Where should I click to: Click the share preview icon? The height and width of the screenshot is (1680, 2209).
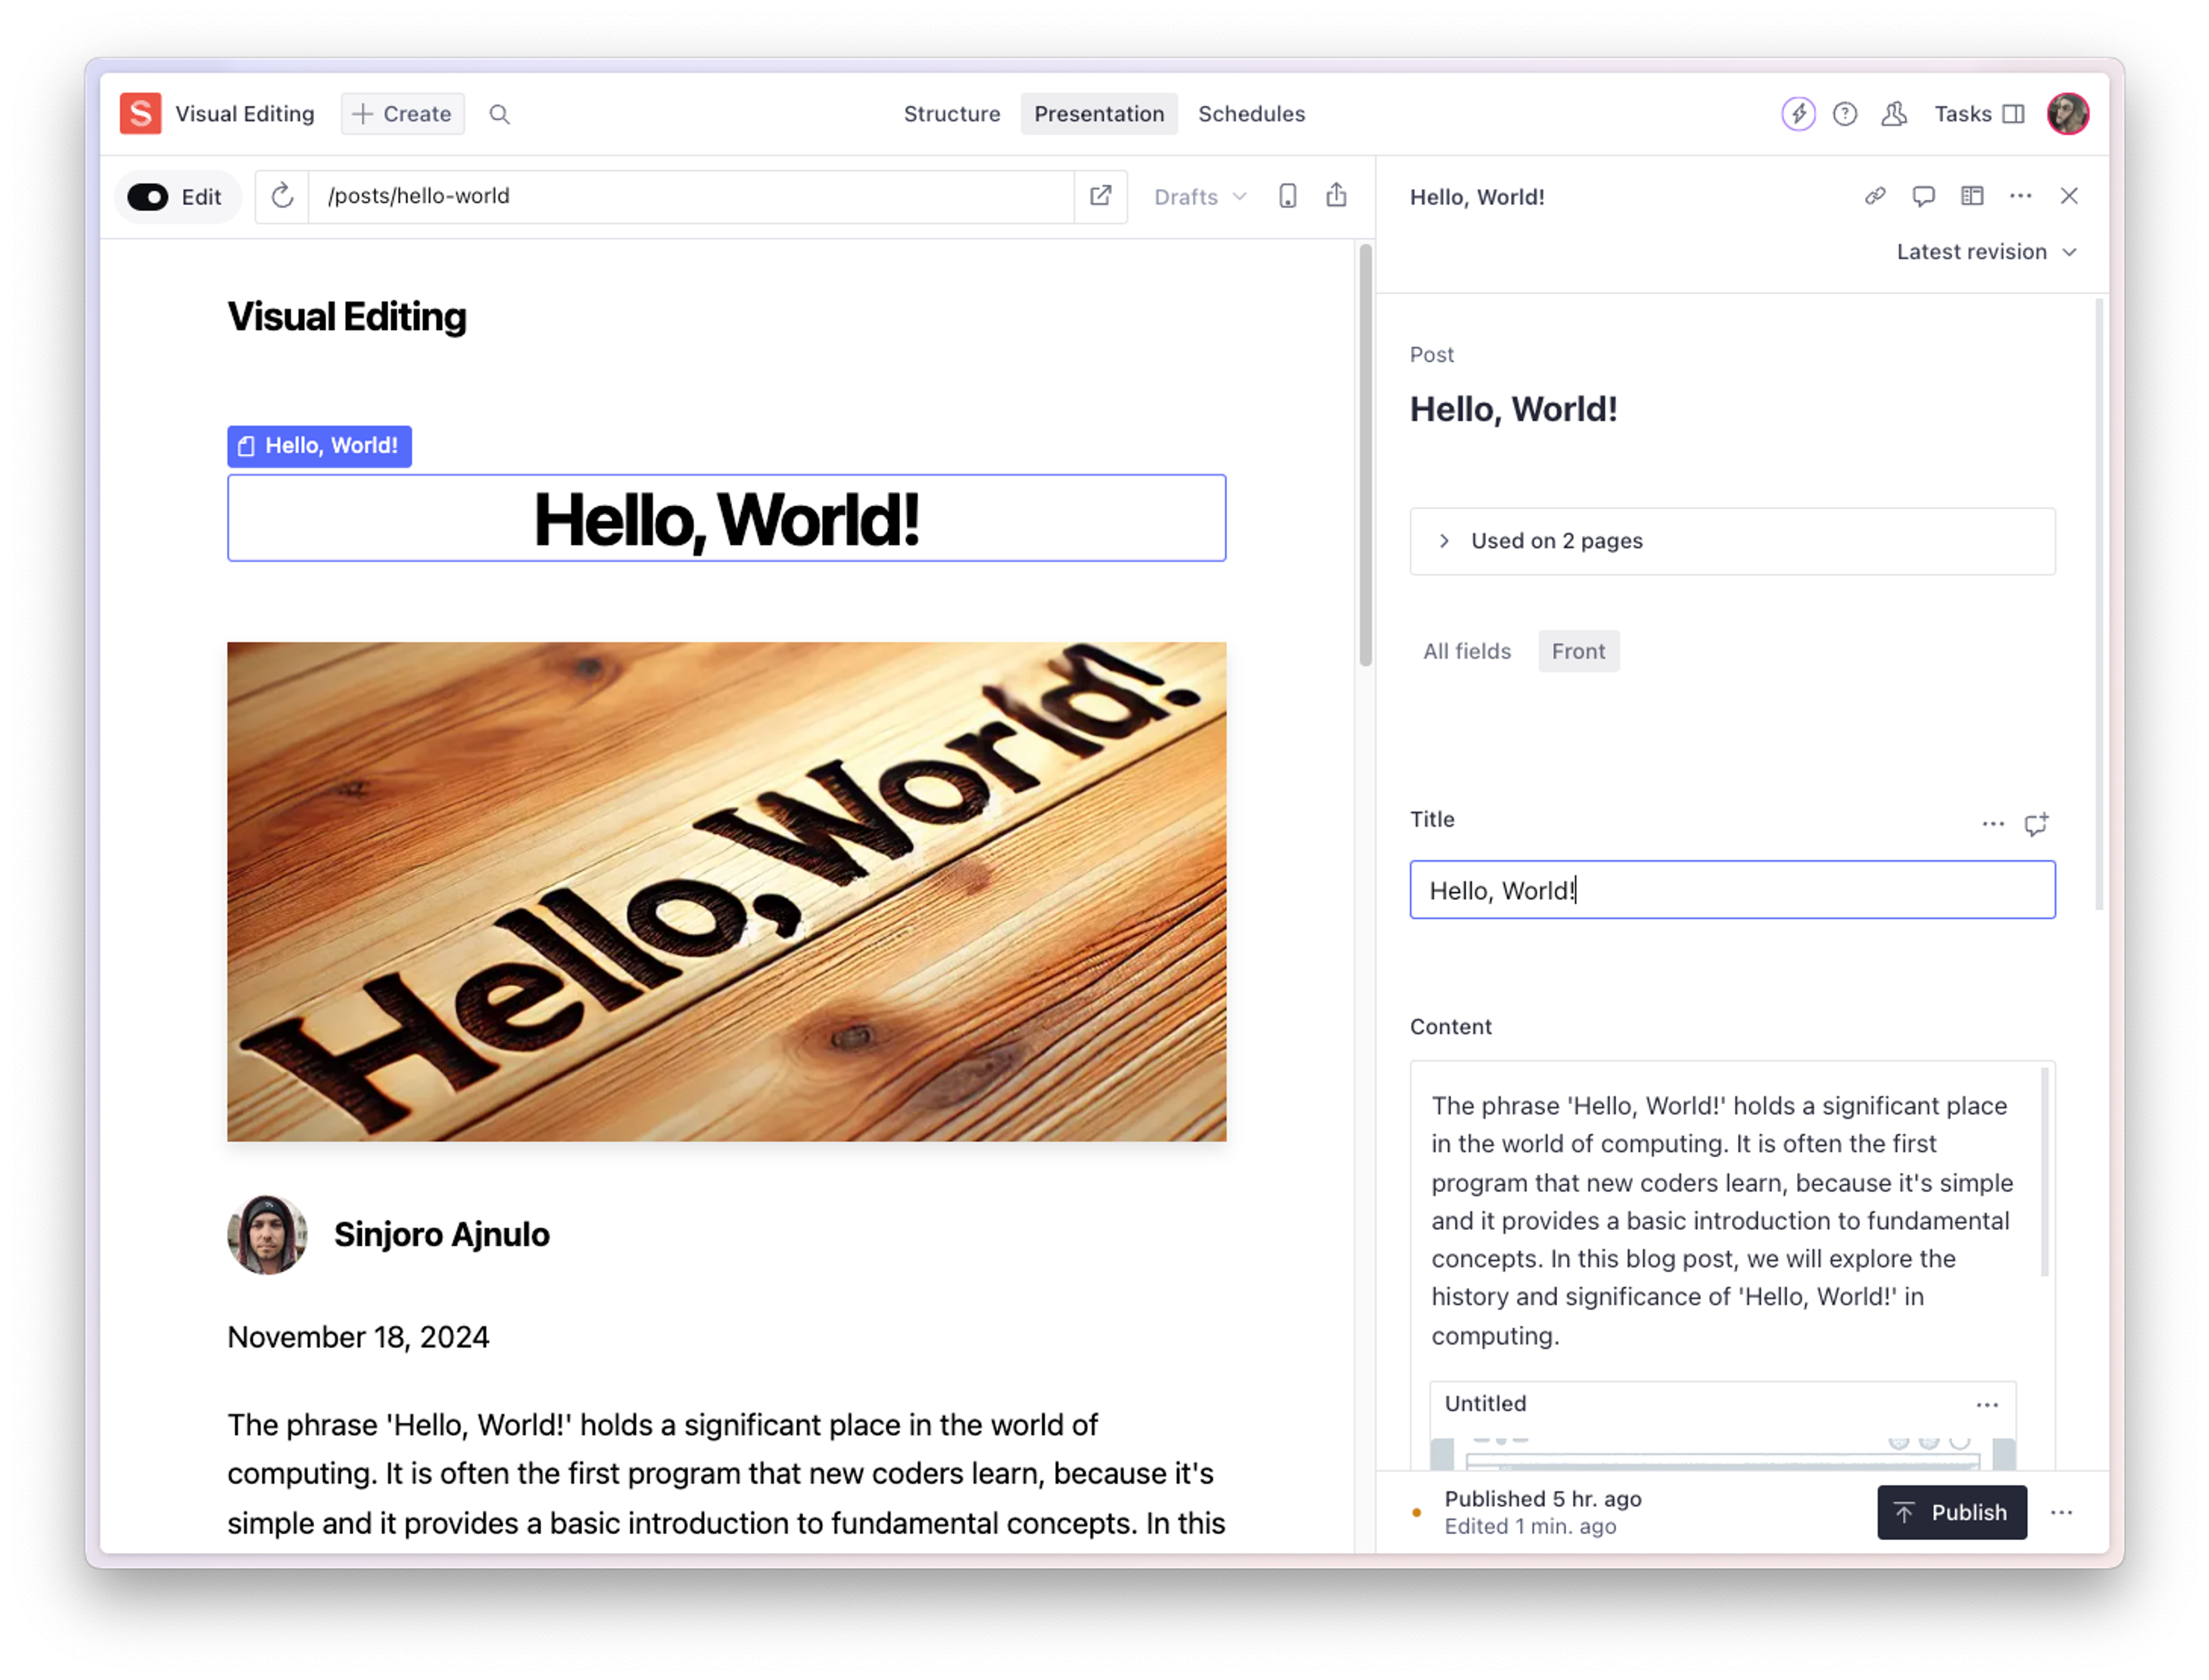1336,196
